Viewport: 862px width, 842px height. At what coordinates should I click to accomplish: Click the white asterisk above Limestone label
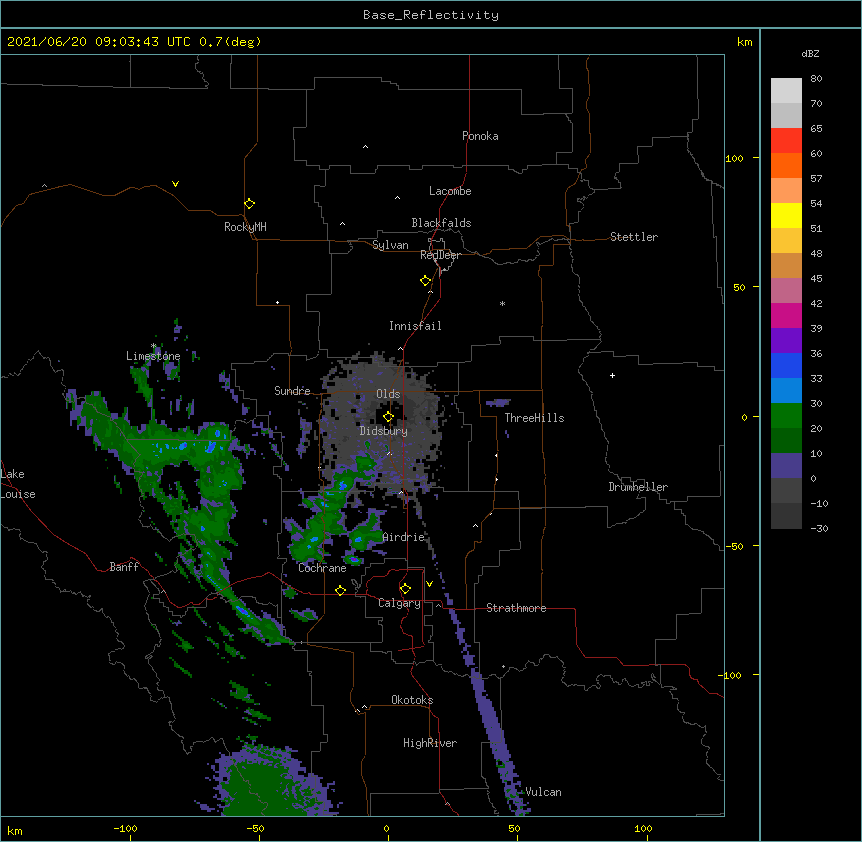(154, 346)
